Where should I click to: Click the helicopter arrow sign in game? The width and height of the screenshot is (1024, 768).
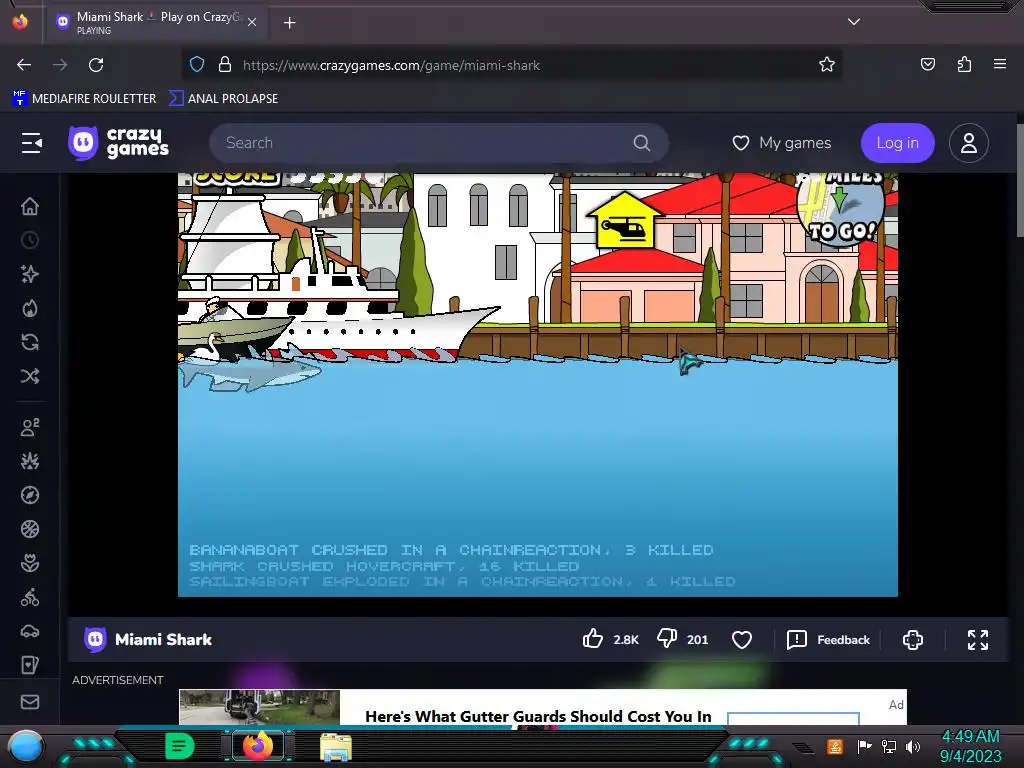(x=624, y=219)
